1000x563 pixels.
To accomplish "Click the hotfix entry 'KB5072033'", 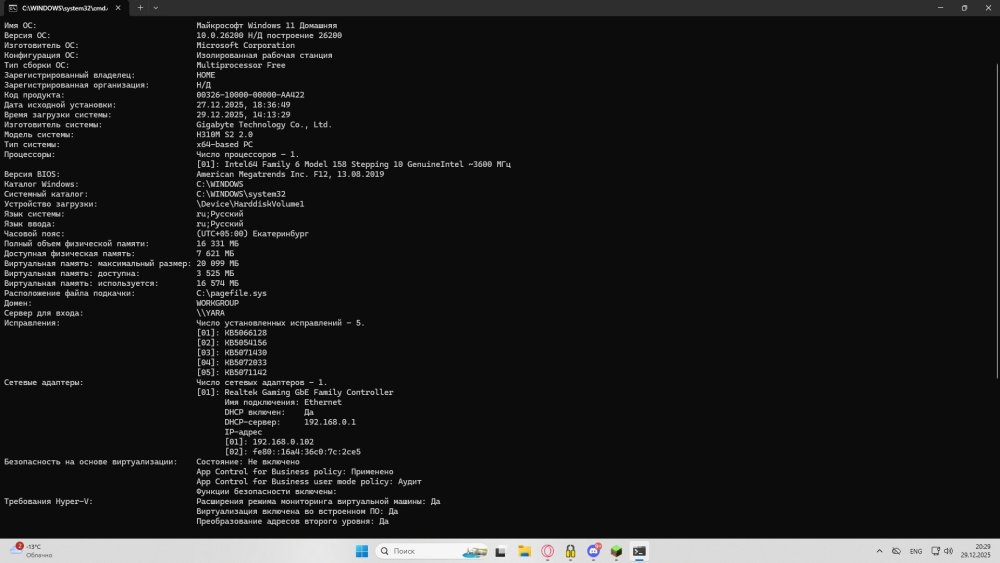I will pyautogui.click(x=246, y=363).
